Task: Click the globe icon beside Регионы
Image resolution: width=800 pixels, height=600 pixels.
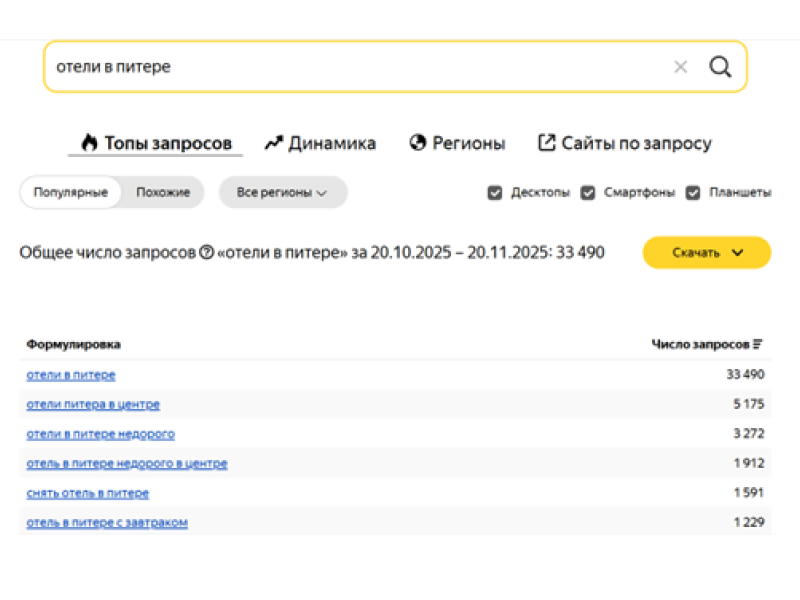Action: tap(417, 142)
